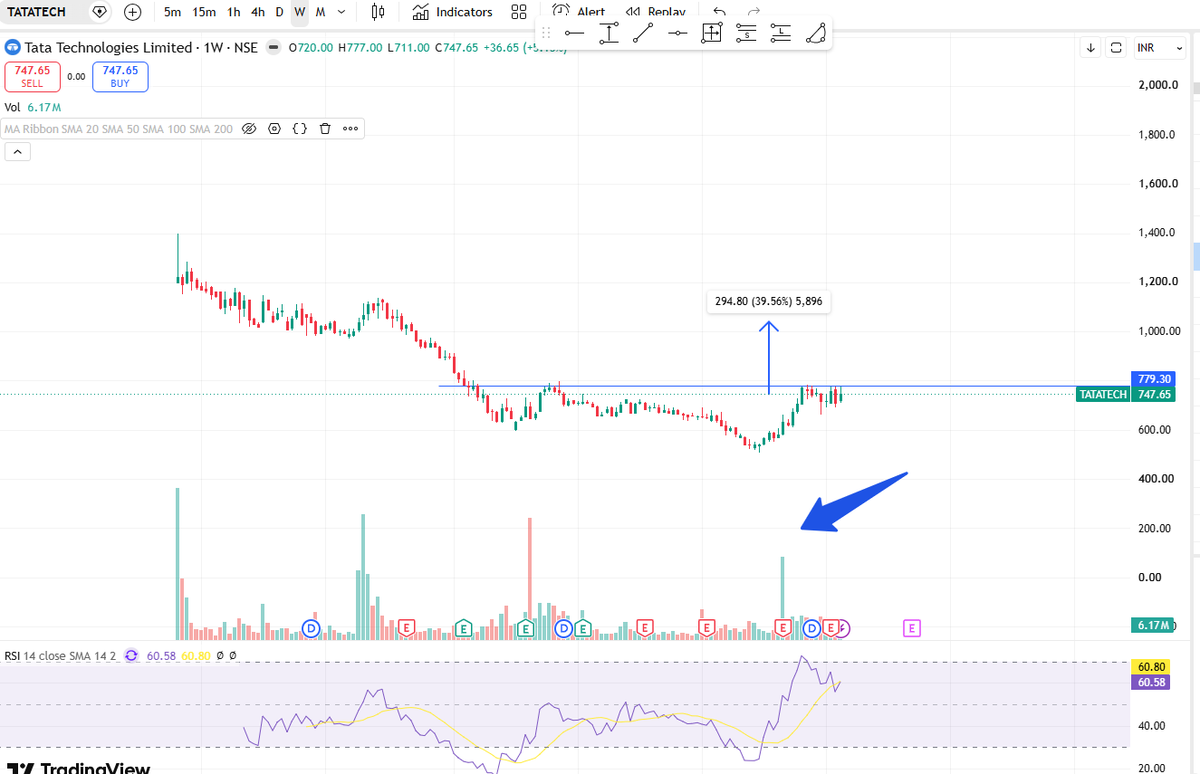Screen dimensions: 1200x774
Task: Open the indicator templates grid icon
Action: pos(518,12)
